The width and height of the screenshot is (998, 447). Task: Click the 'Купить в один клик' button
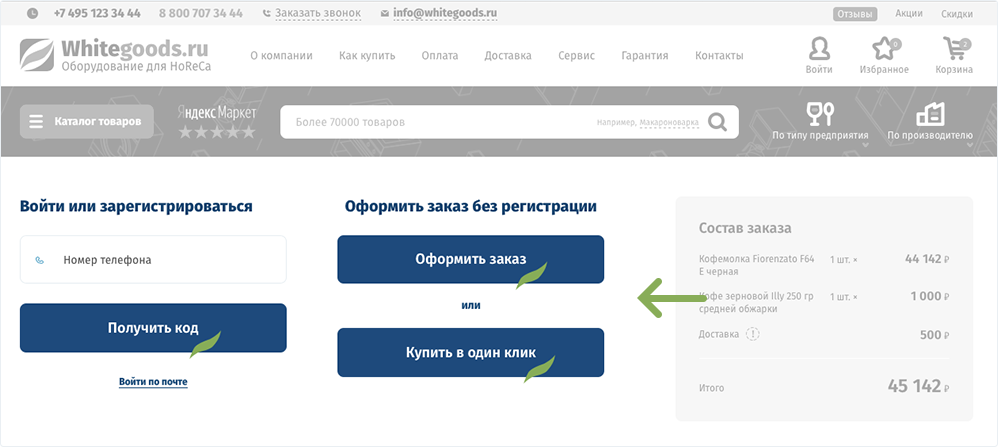tap(470, 353)
